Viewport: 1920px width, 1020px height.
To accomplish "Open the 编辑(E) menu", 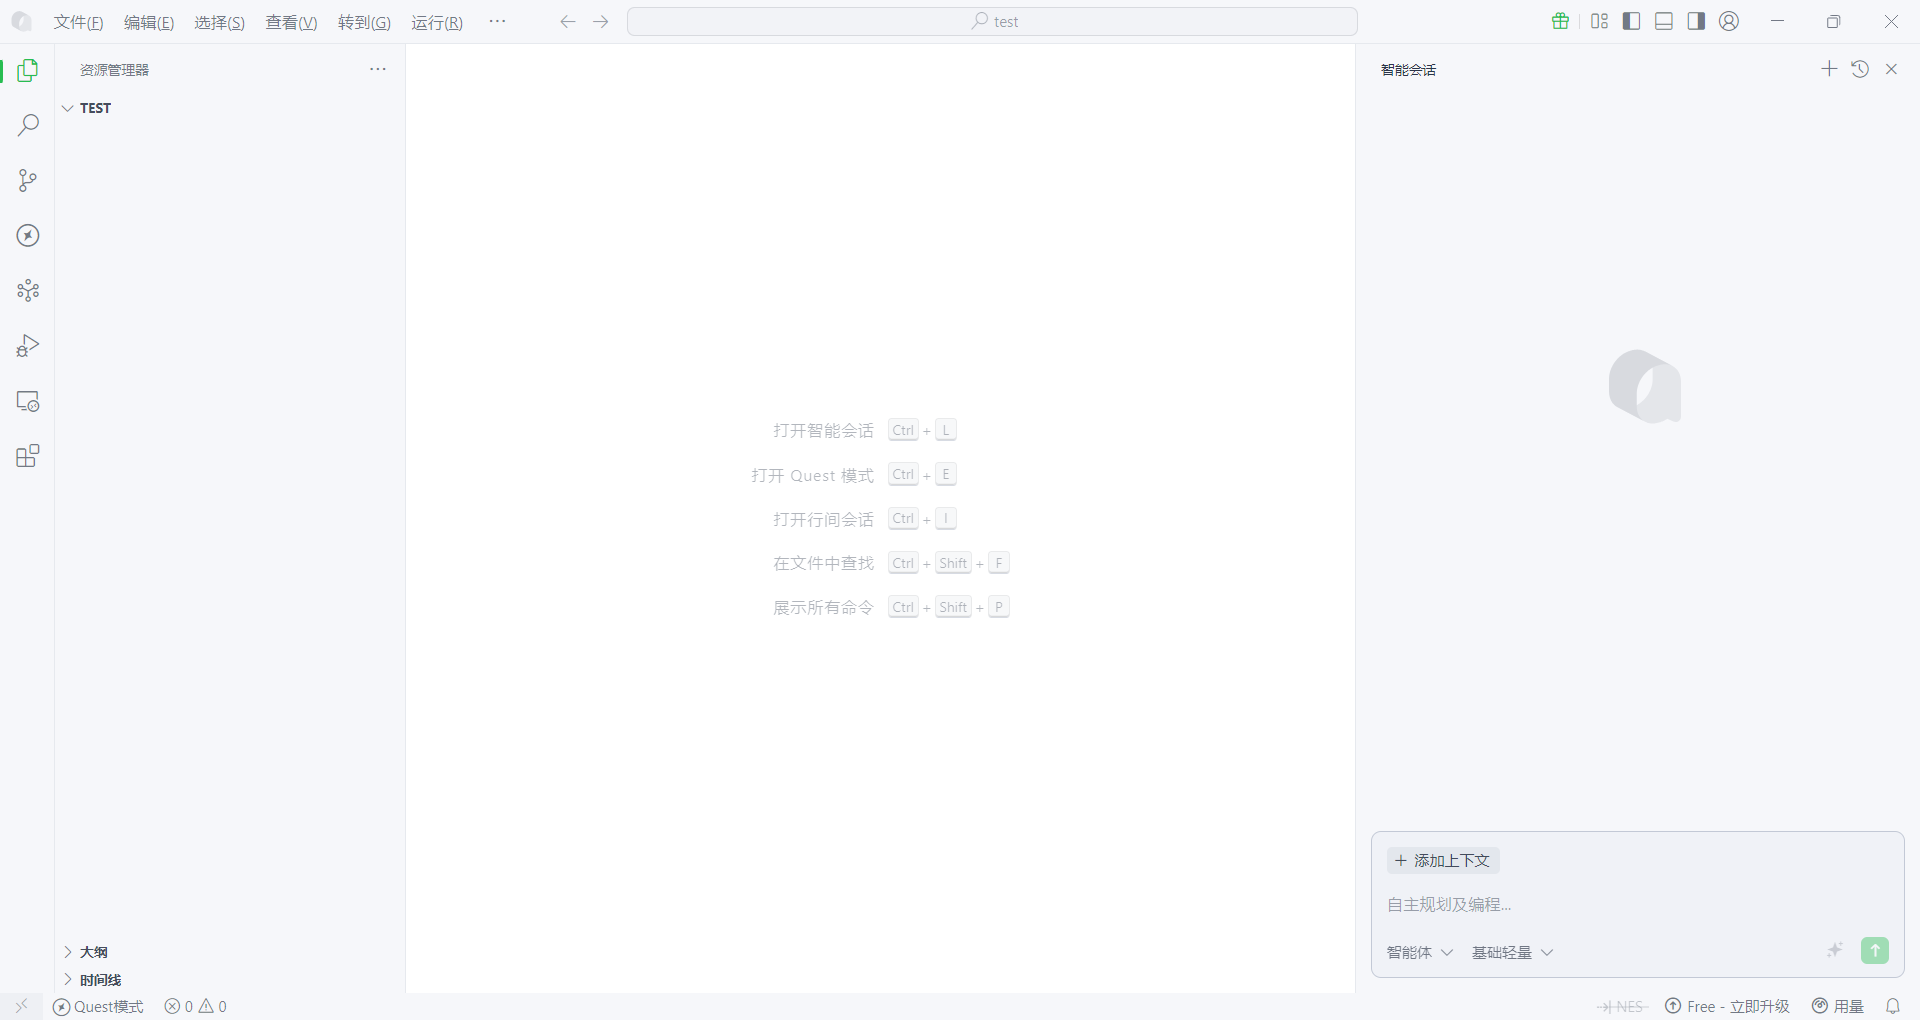I will 149,23.
